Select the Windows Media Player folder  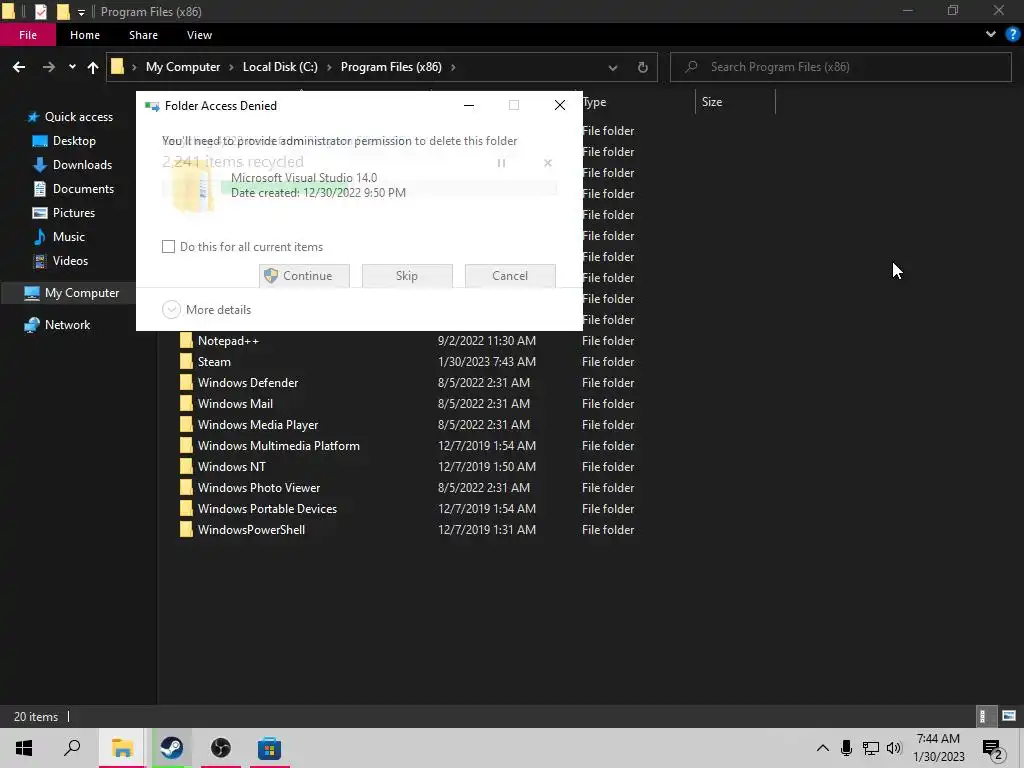click(x=258, y=424)
